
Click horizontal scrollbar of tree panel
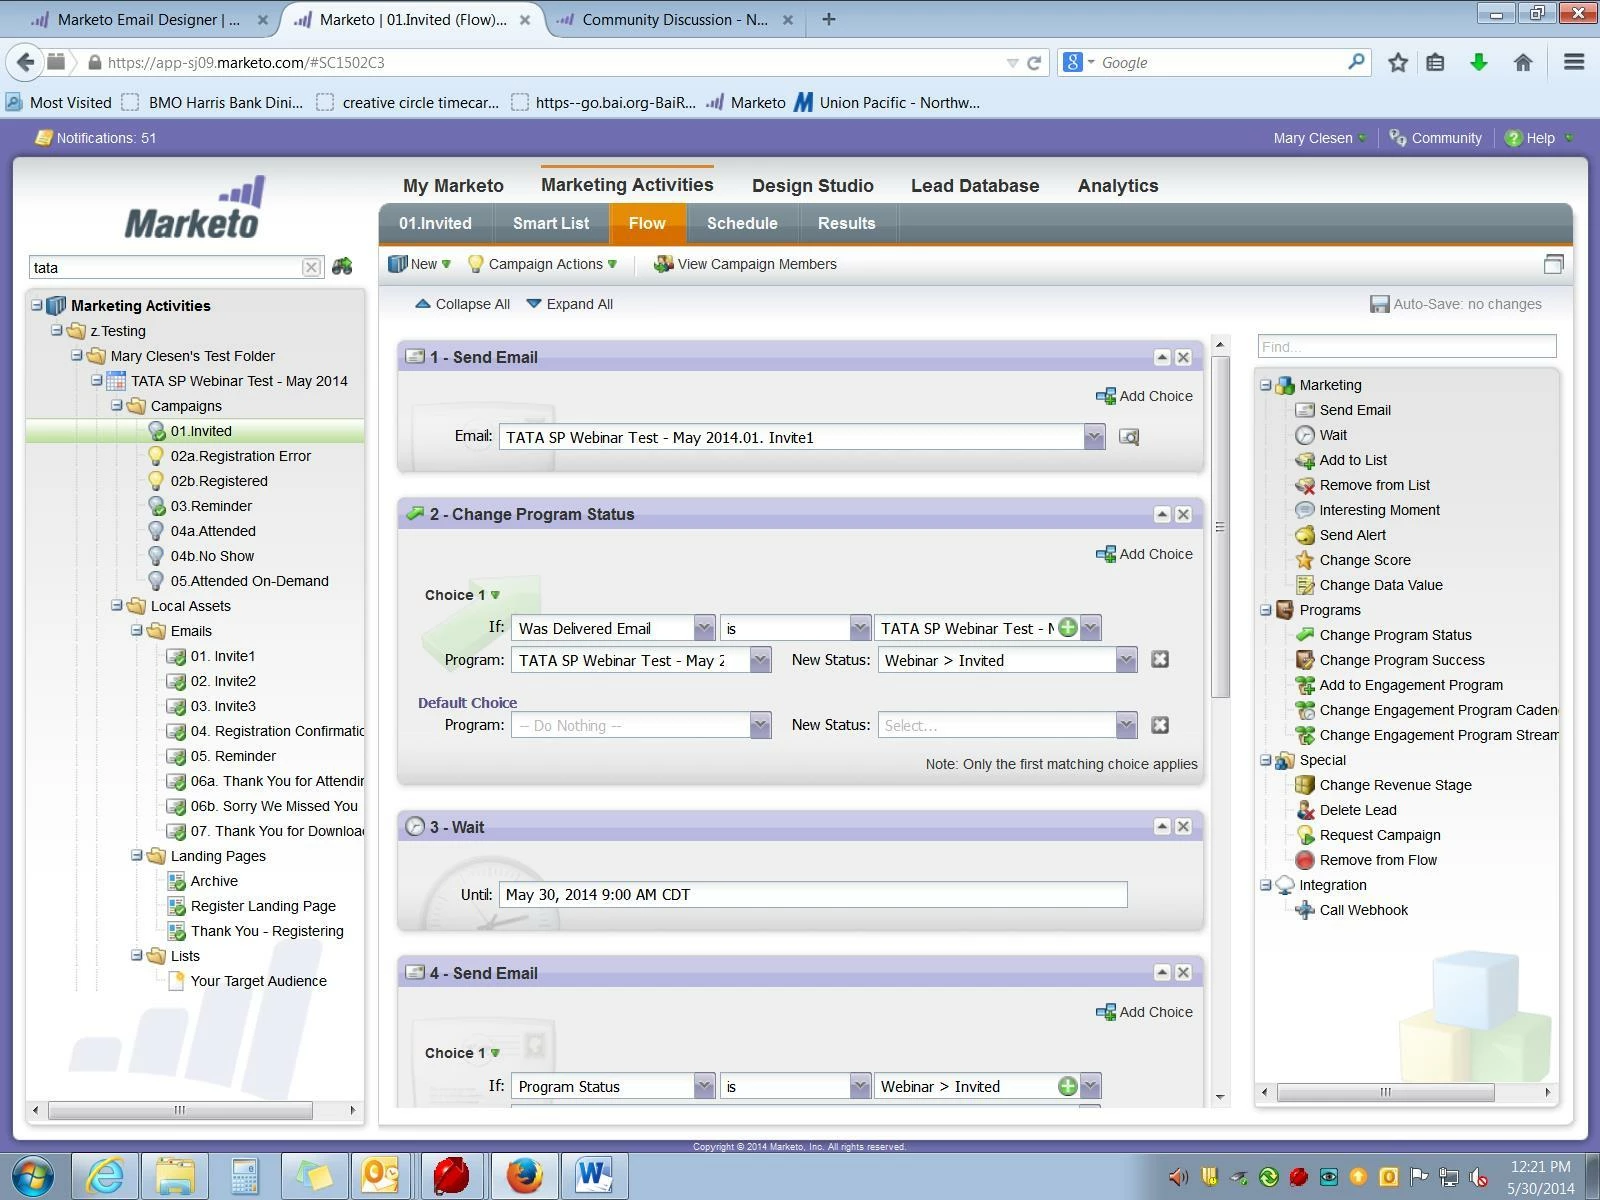coord(180,1110)
